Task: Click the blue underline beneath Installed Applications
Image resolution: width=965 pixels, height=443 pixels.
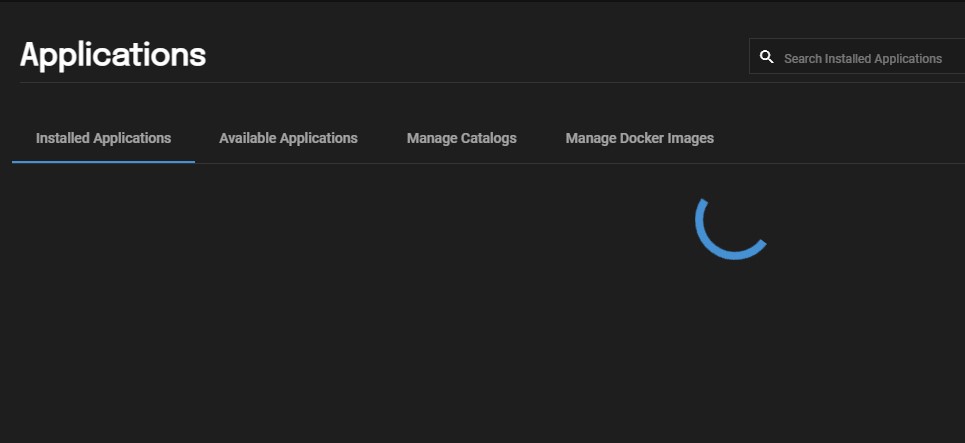Action: [x=103, y=162]
